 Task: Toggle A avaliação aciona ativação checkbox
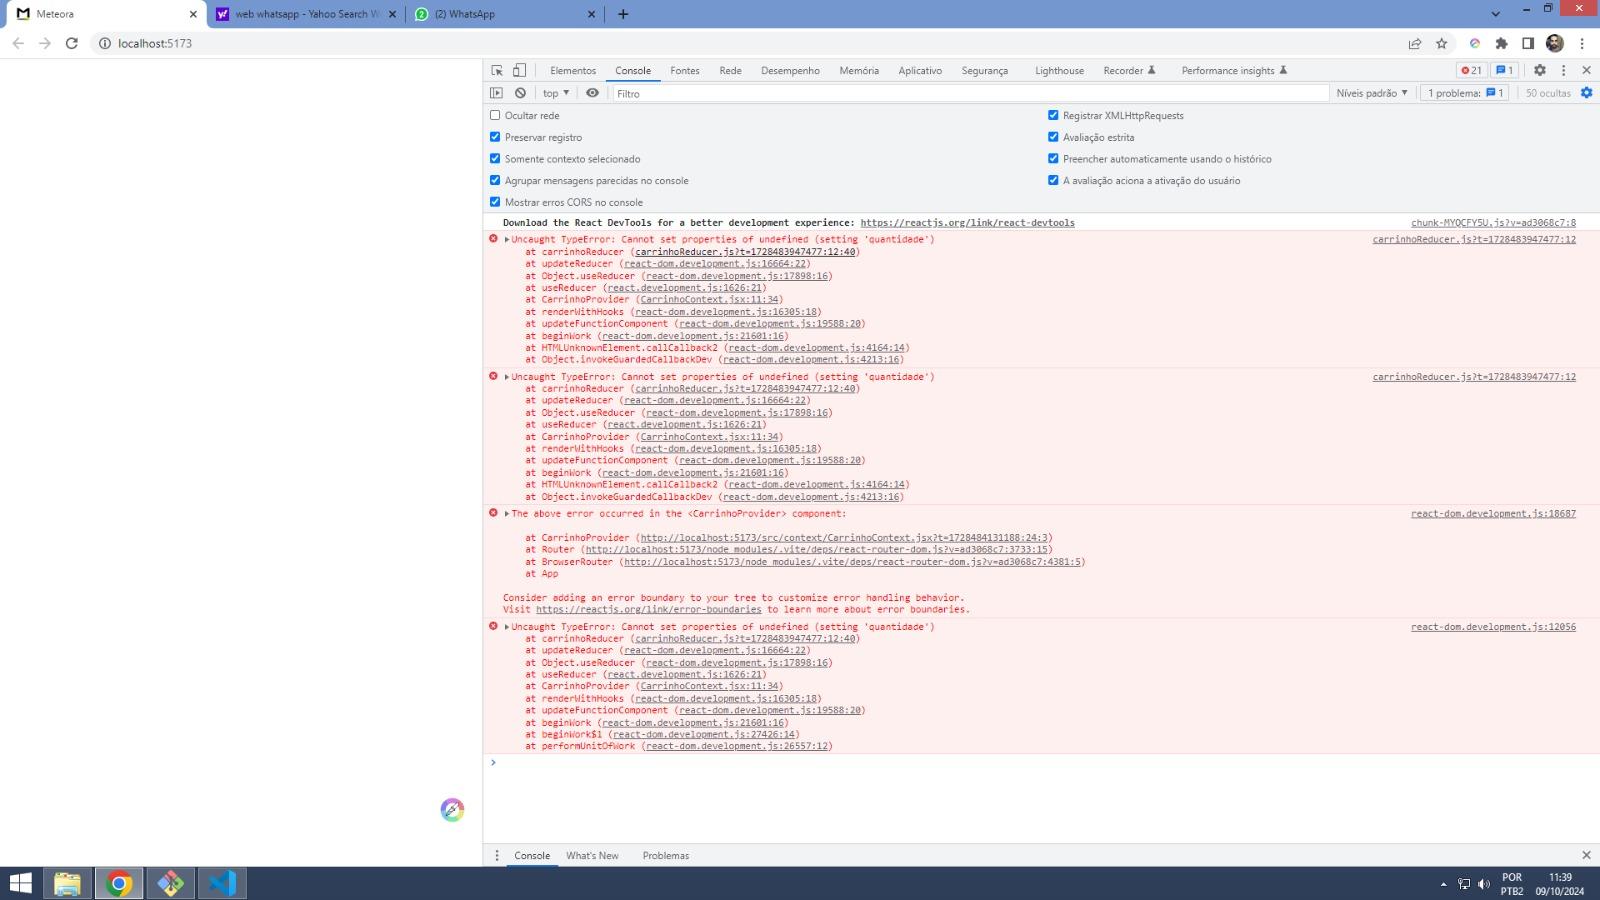pyautogui.click(x=1053, y=180)
